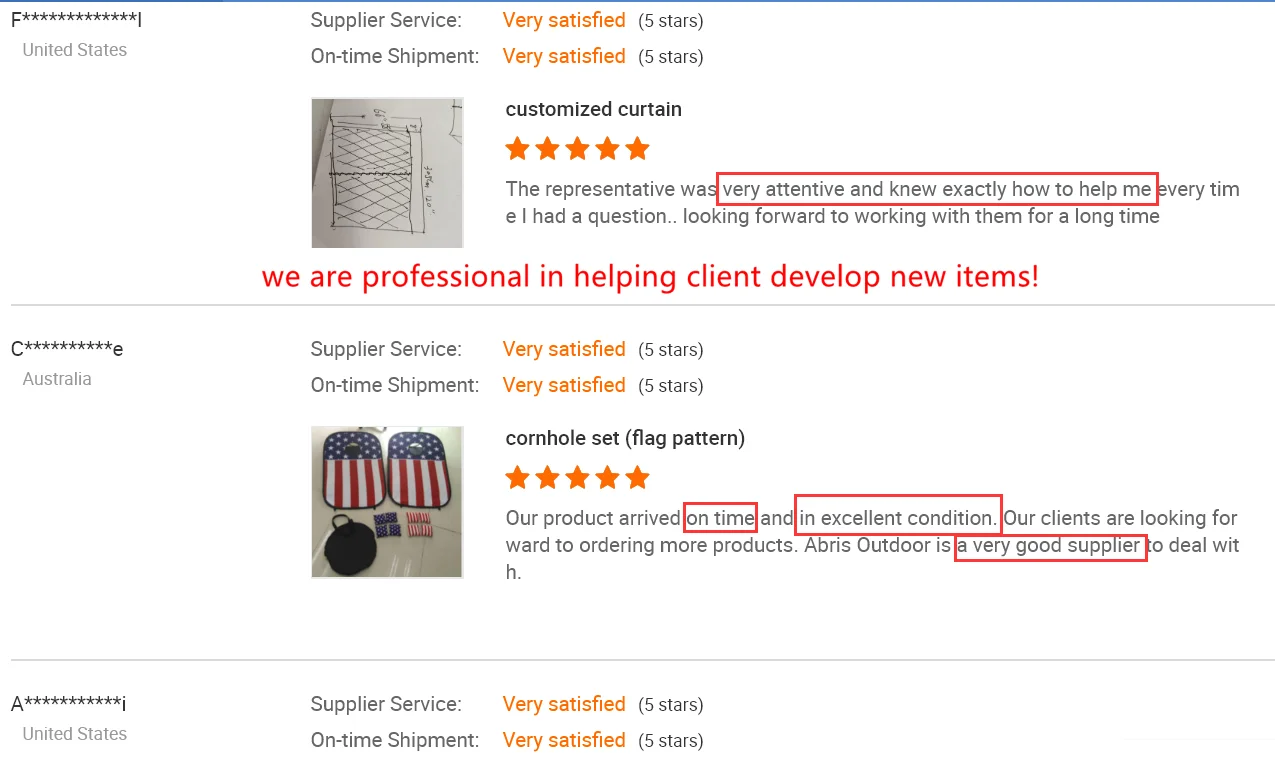Click the first star of customized curtain rating
Screen dimensions: 1275x761
pos(517,149)
